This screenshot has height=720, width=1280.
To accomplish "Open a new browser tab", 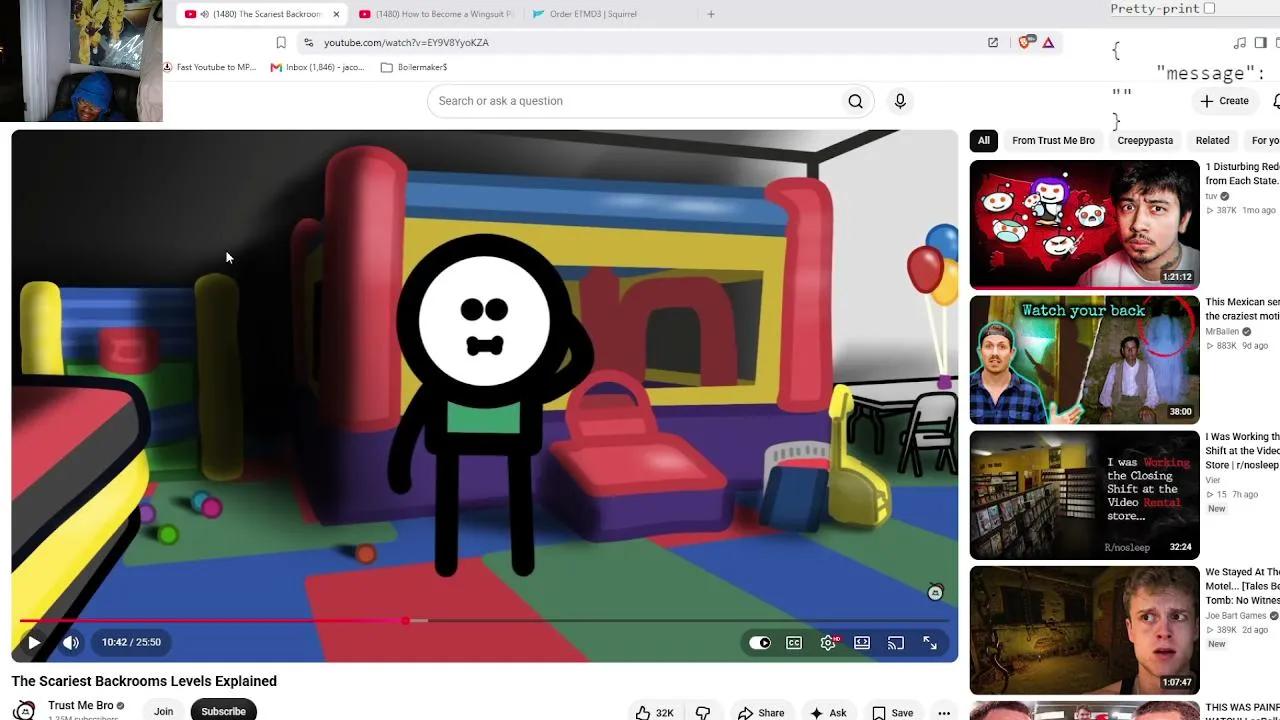I will tap(711, 14).
